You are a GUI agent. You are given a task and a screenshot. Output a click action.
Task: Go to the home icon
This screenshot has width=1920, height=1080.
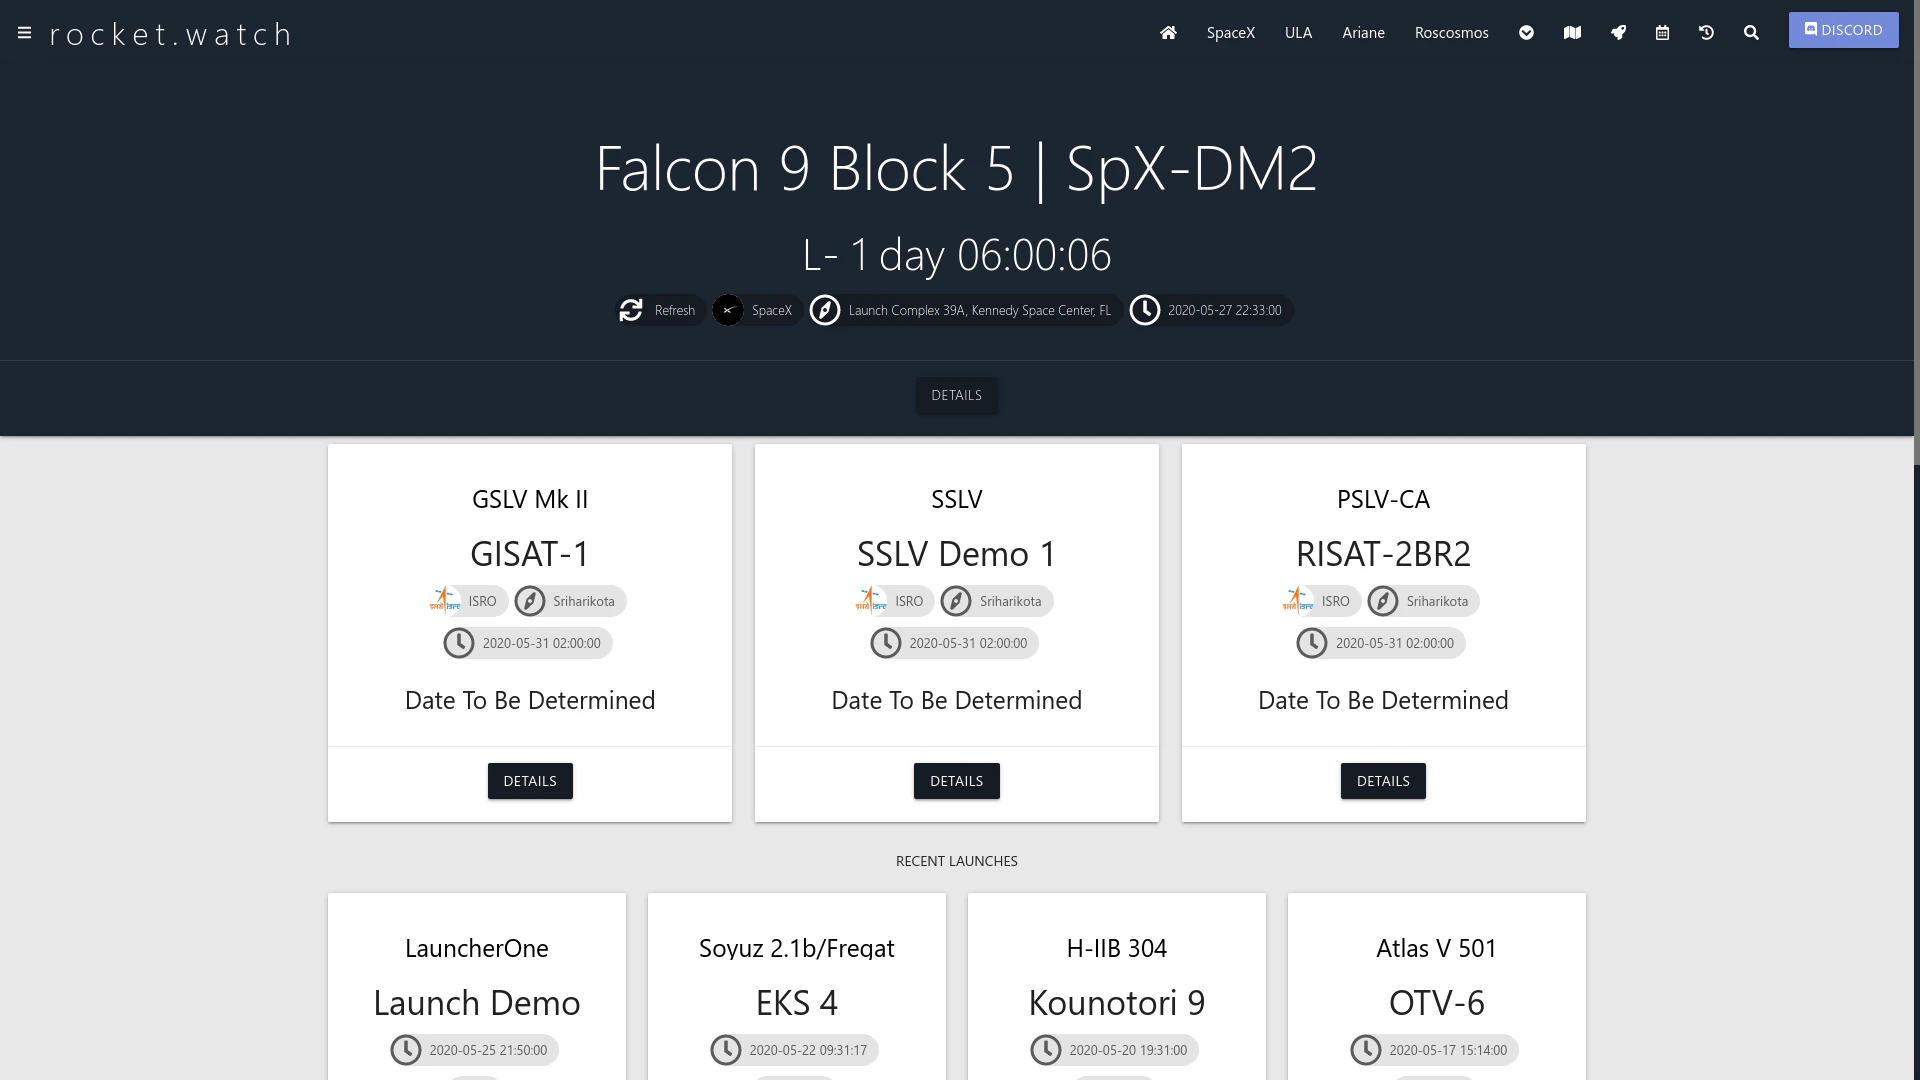tap(1168, 33)
